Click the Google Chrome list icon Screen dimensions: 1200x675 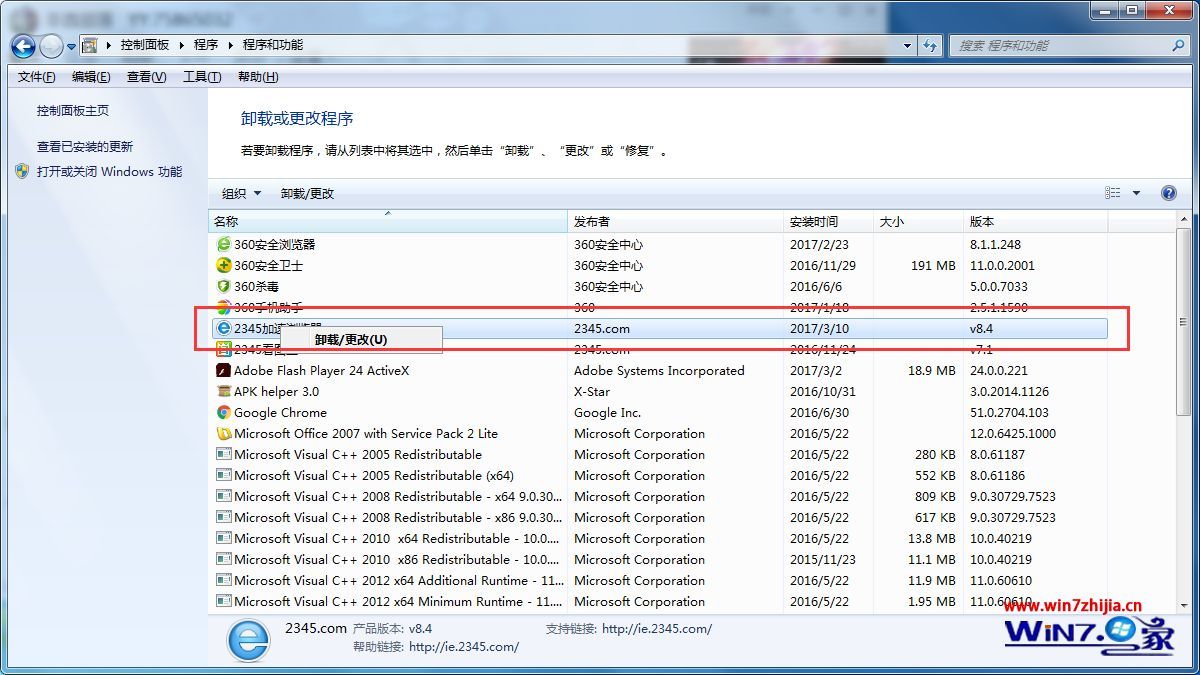pyautogui.click(x=224, y=412)
